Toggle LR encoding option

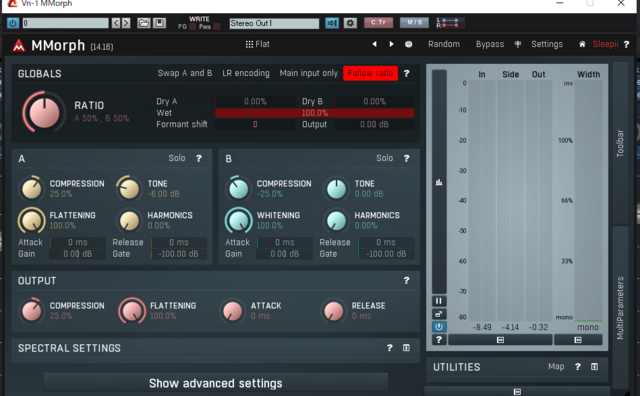tap(246, 73)
